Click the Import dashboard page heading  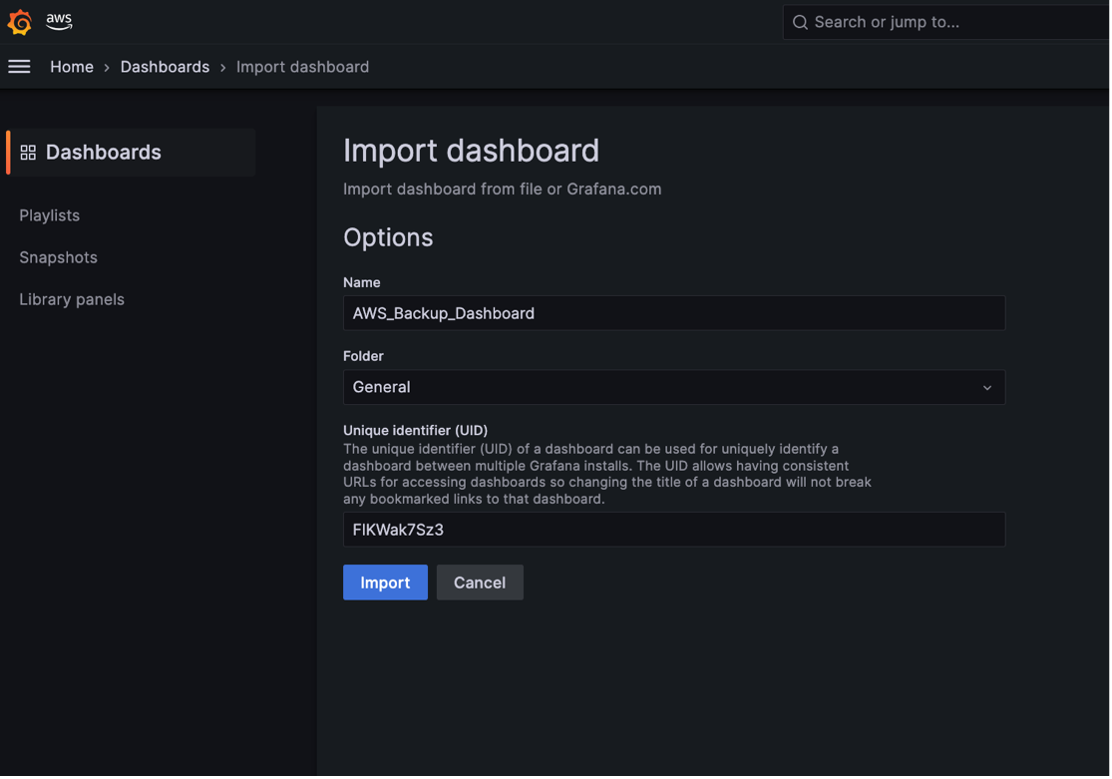[x=471, y=150]
